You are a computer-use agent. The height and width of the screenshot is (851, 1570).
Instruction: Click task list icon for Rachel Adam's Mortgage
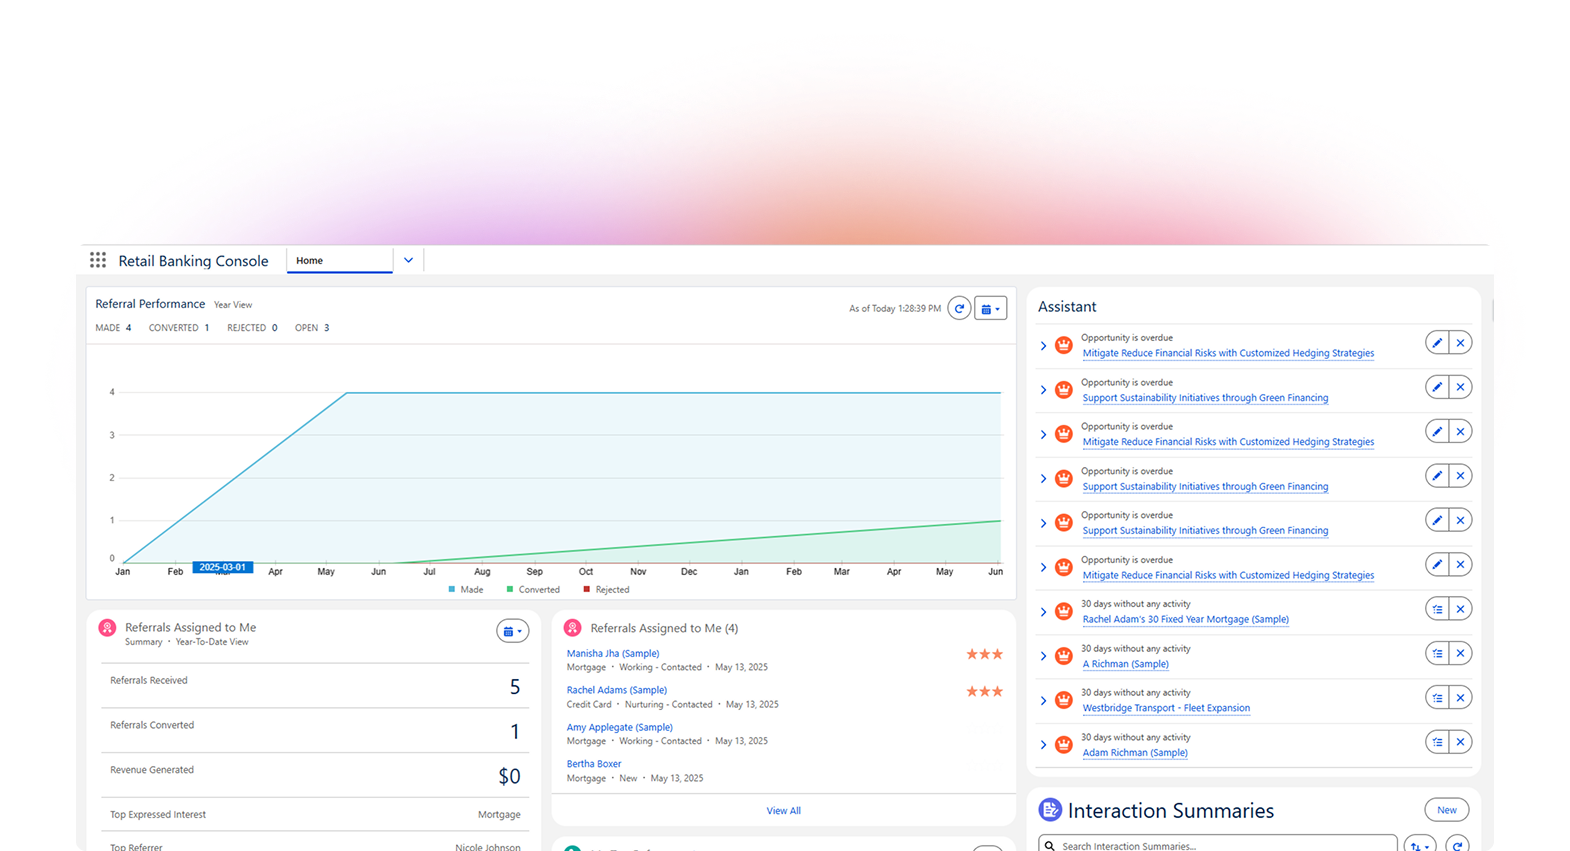coord(1437,609)
